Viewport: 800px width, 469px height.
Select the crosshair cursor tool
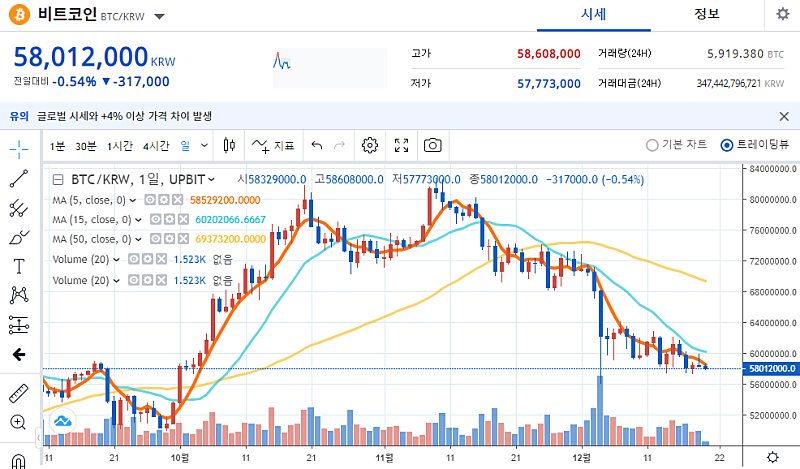[x=19, y=150]
